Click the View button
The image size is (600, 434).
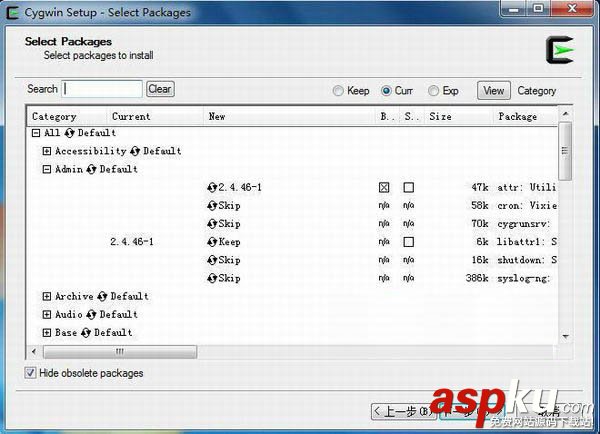click(494, 91)
